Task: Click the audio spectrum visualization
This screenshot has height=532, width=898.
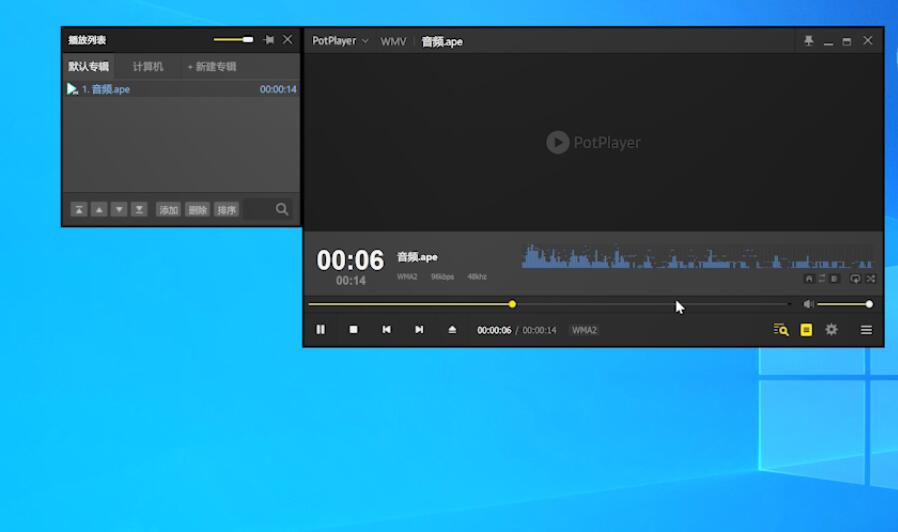Action: (x=697, y=257)
